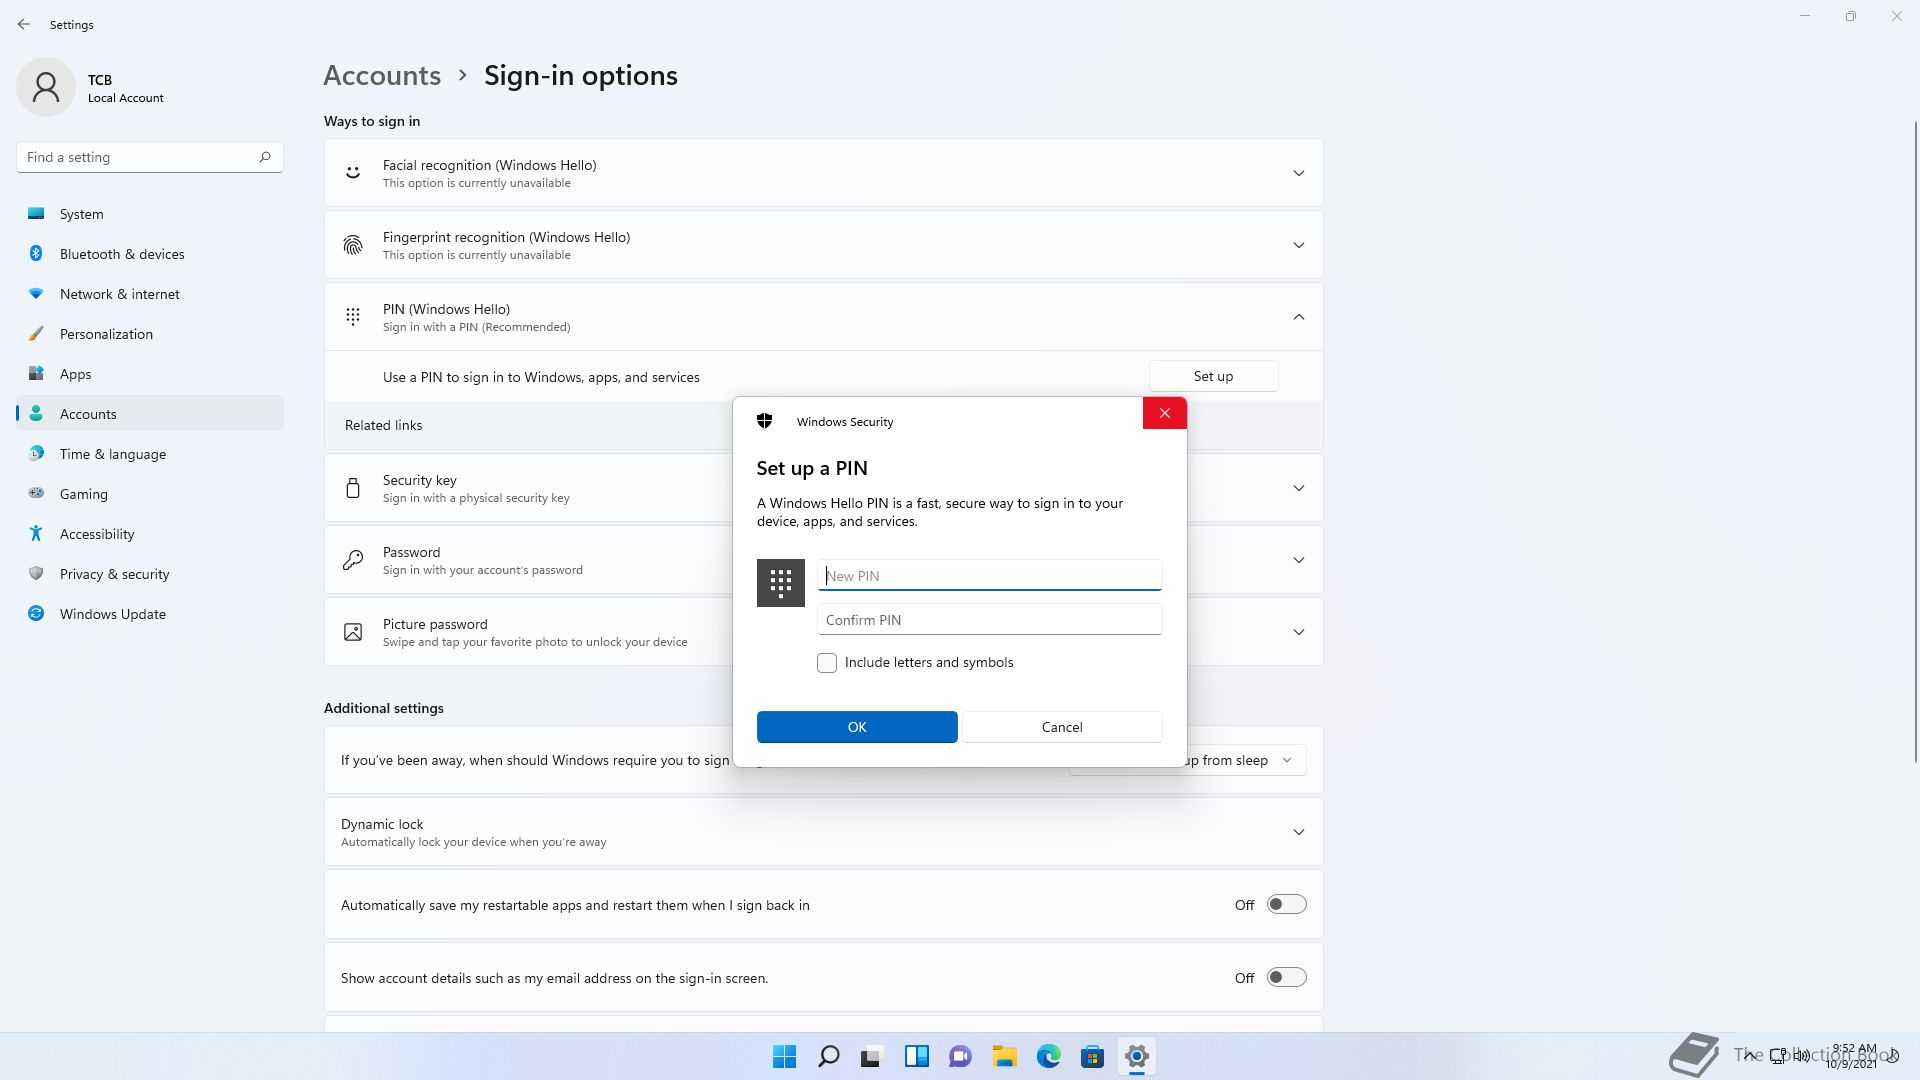Click OK in Set up a PIN dialog
Image resolution: width=1920 pixels, height=1080 pixels.
pos(857,727)
